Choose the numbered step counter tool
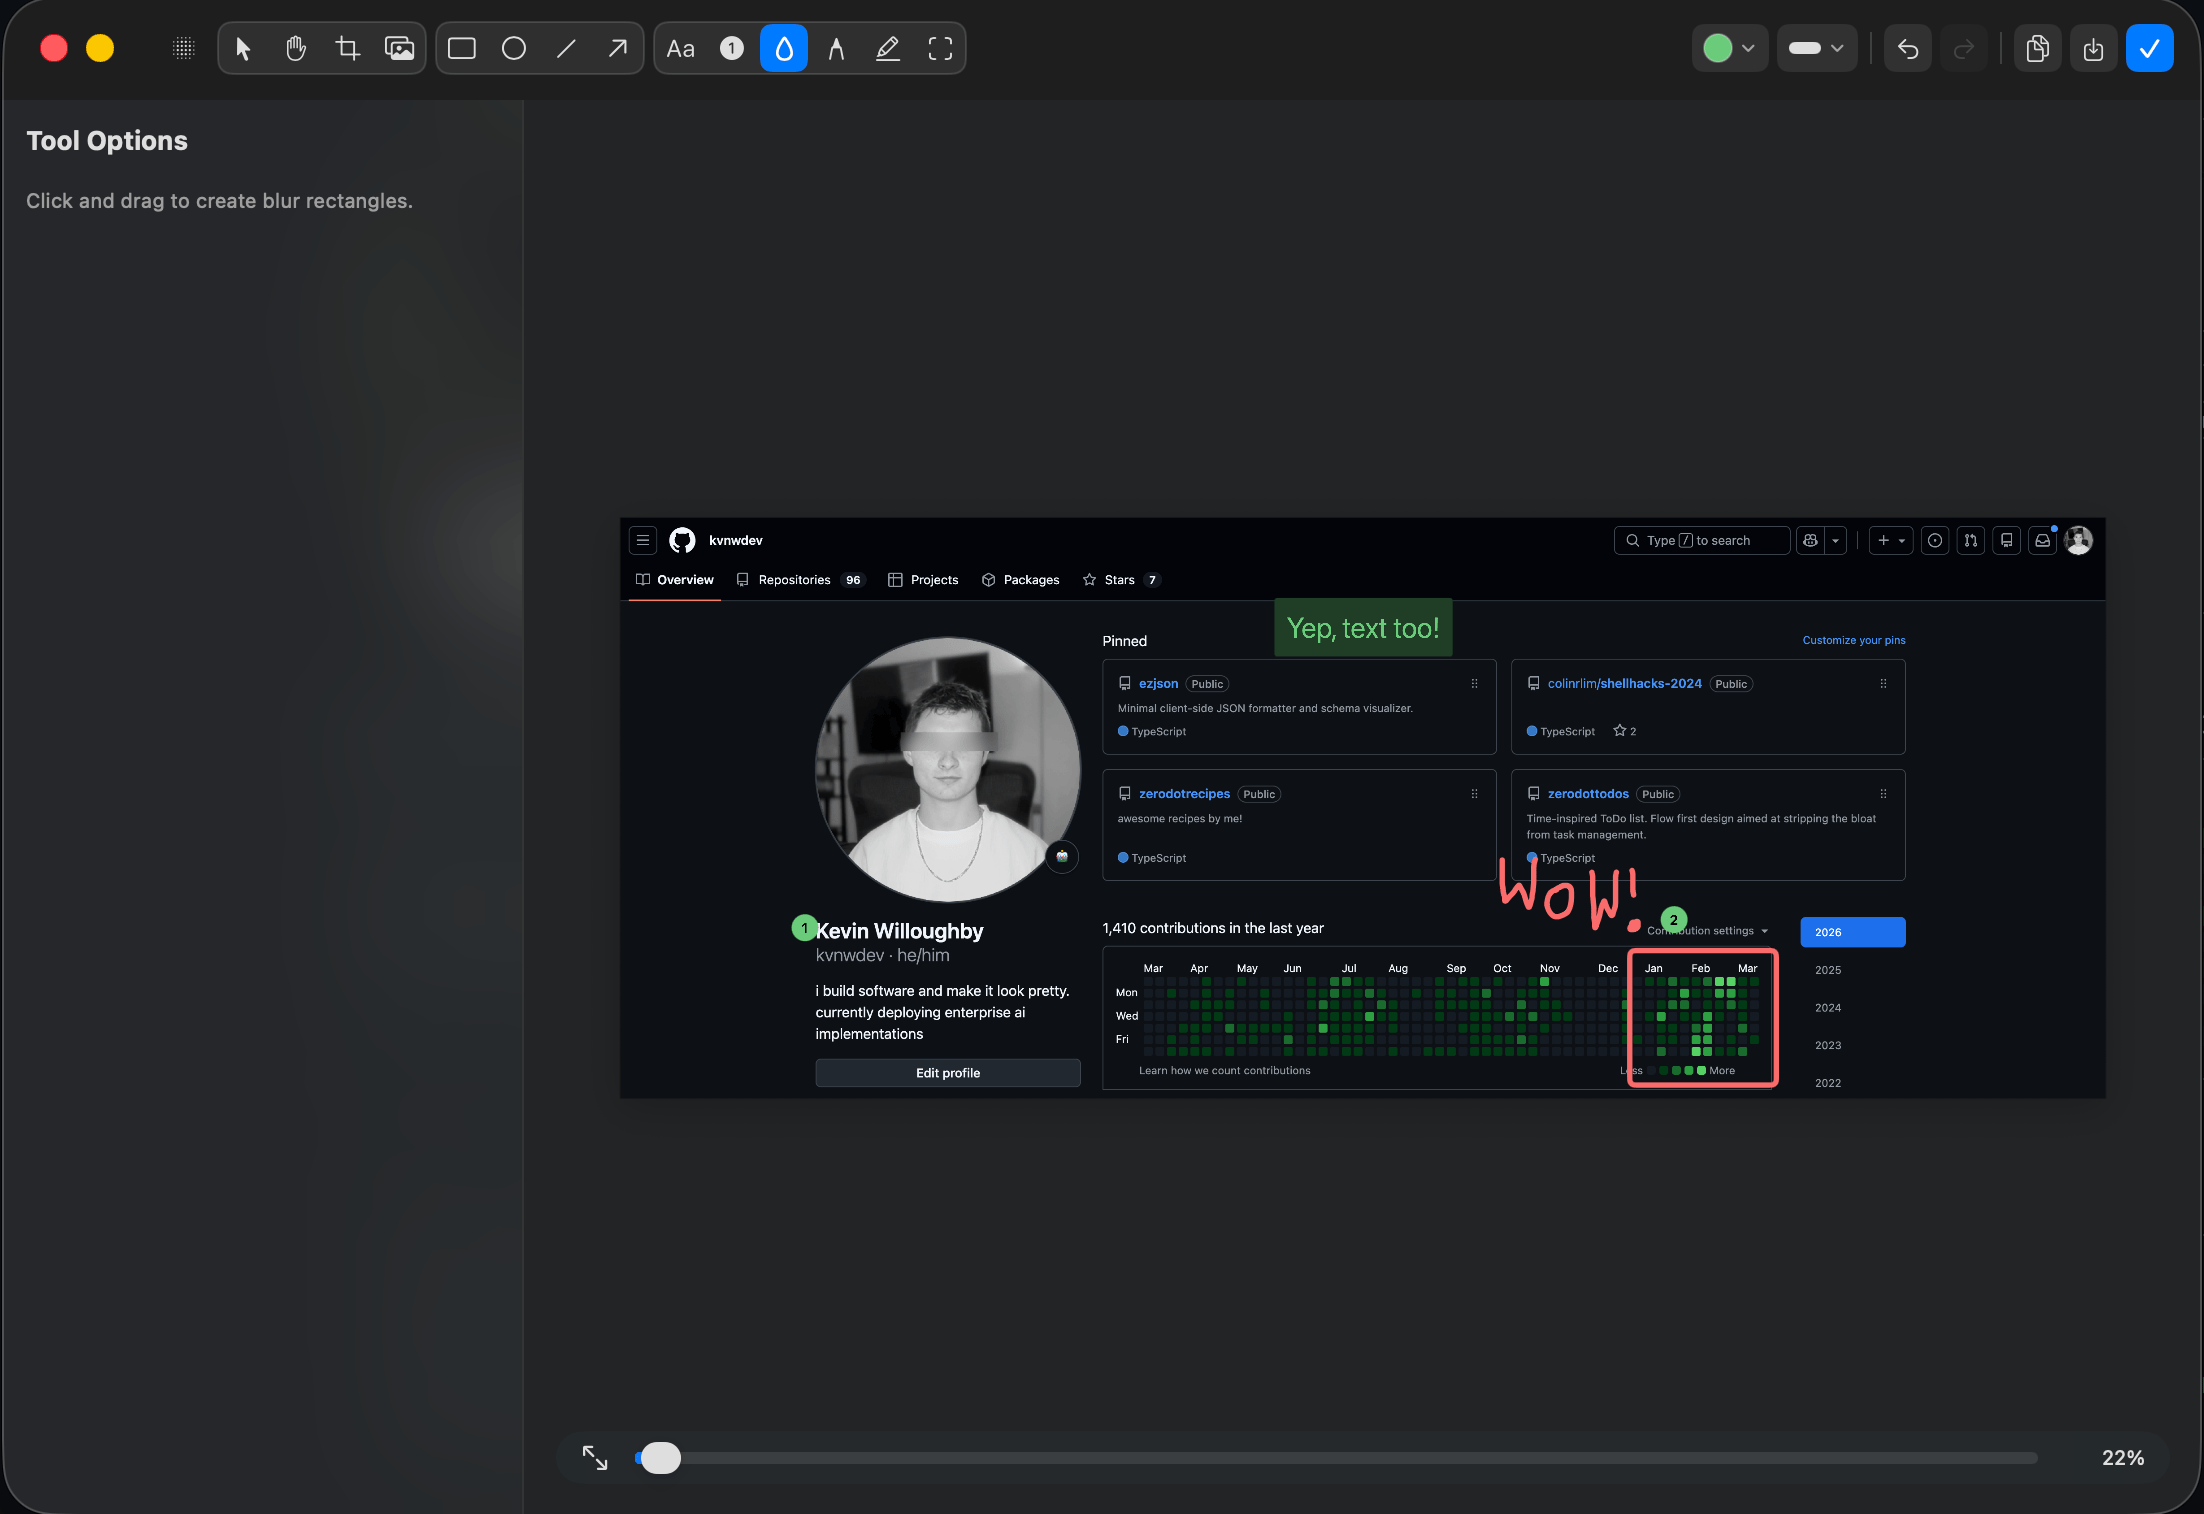This screenshot has height=1514, width=2204. tap(732, 48)
